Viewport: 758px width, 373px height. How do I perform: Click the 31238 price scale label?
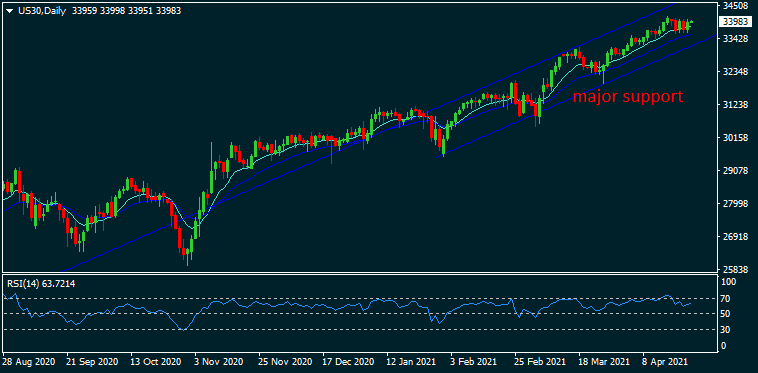click(736, 105)
